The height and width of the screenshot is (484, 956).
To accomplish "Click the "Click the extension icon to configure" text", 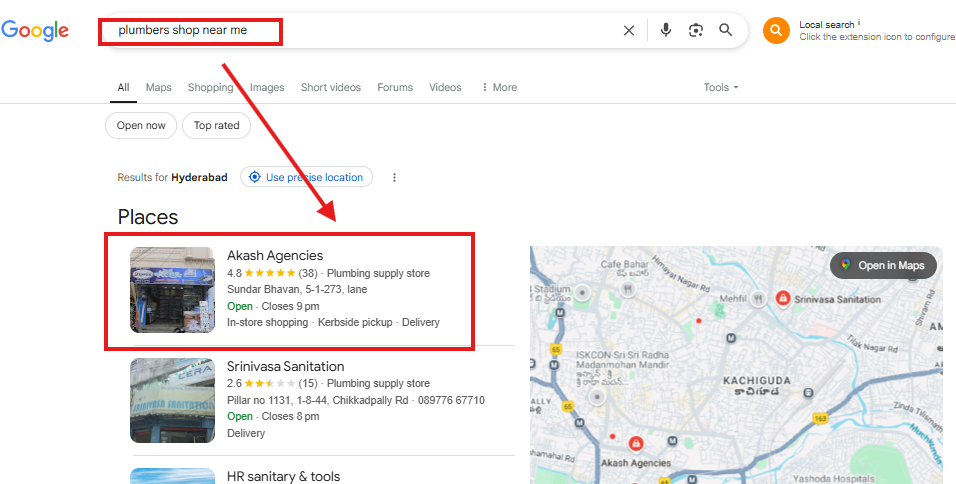I will click(877, 37).
